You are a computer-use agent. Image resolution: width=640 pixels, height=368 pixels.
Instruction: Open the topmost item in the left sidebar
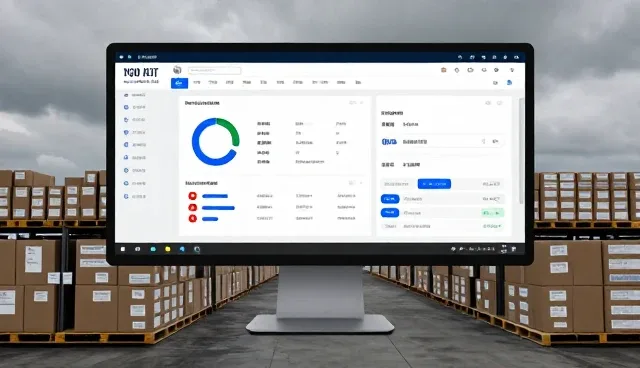[x=135, y=95]
